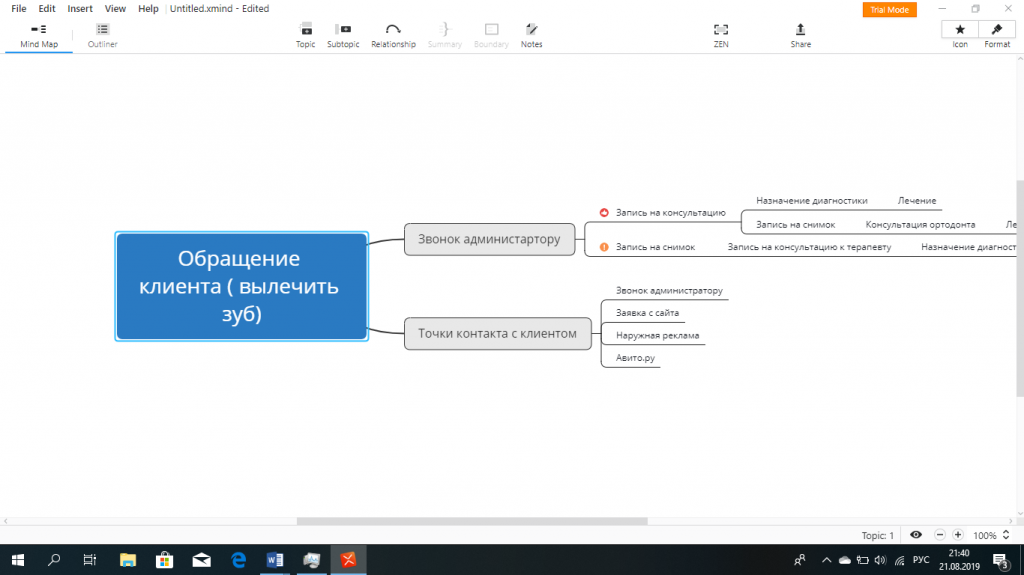The image size is (1024, 575).
Task: Open the Format panel
Action: pos(997,34)
